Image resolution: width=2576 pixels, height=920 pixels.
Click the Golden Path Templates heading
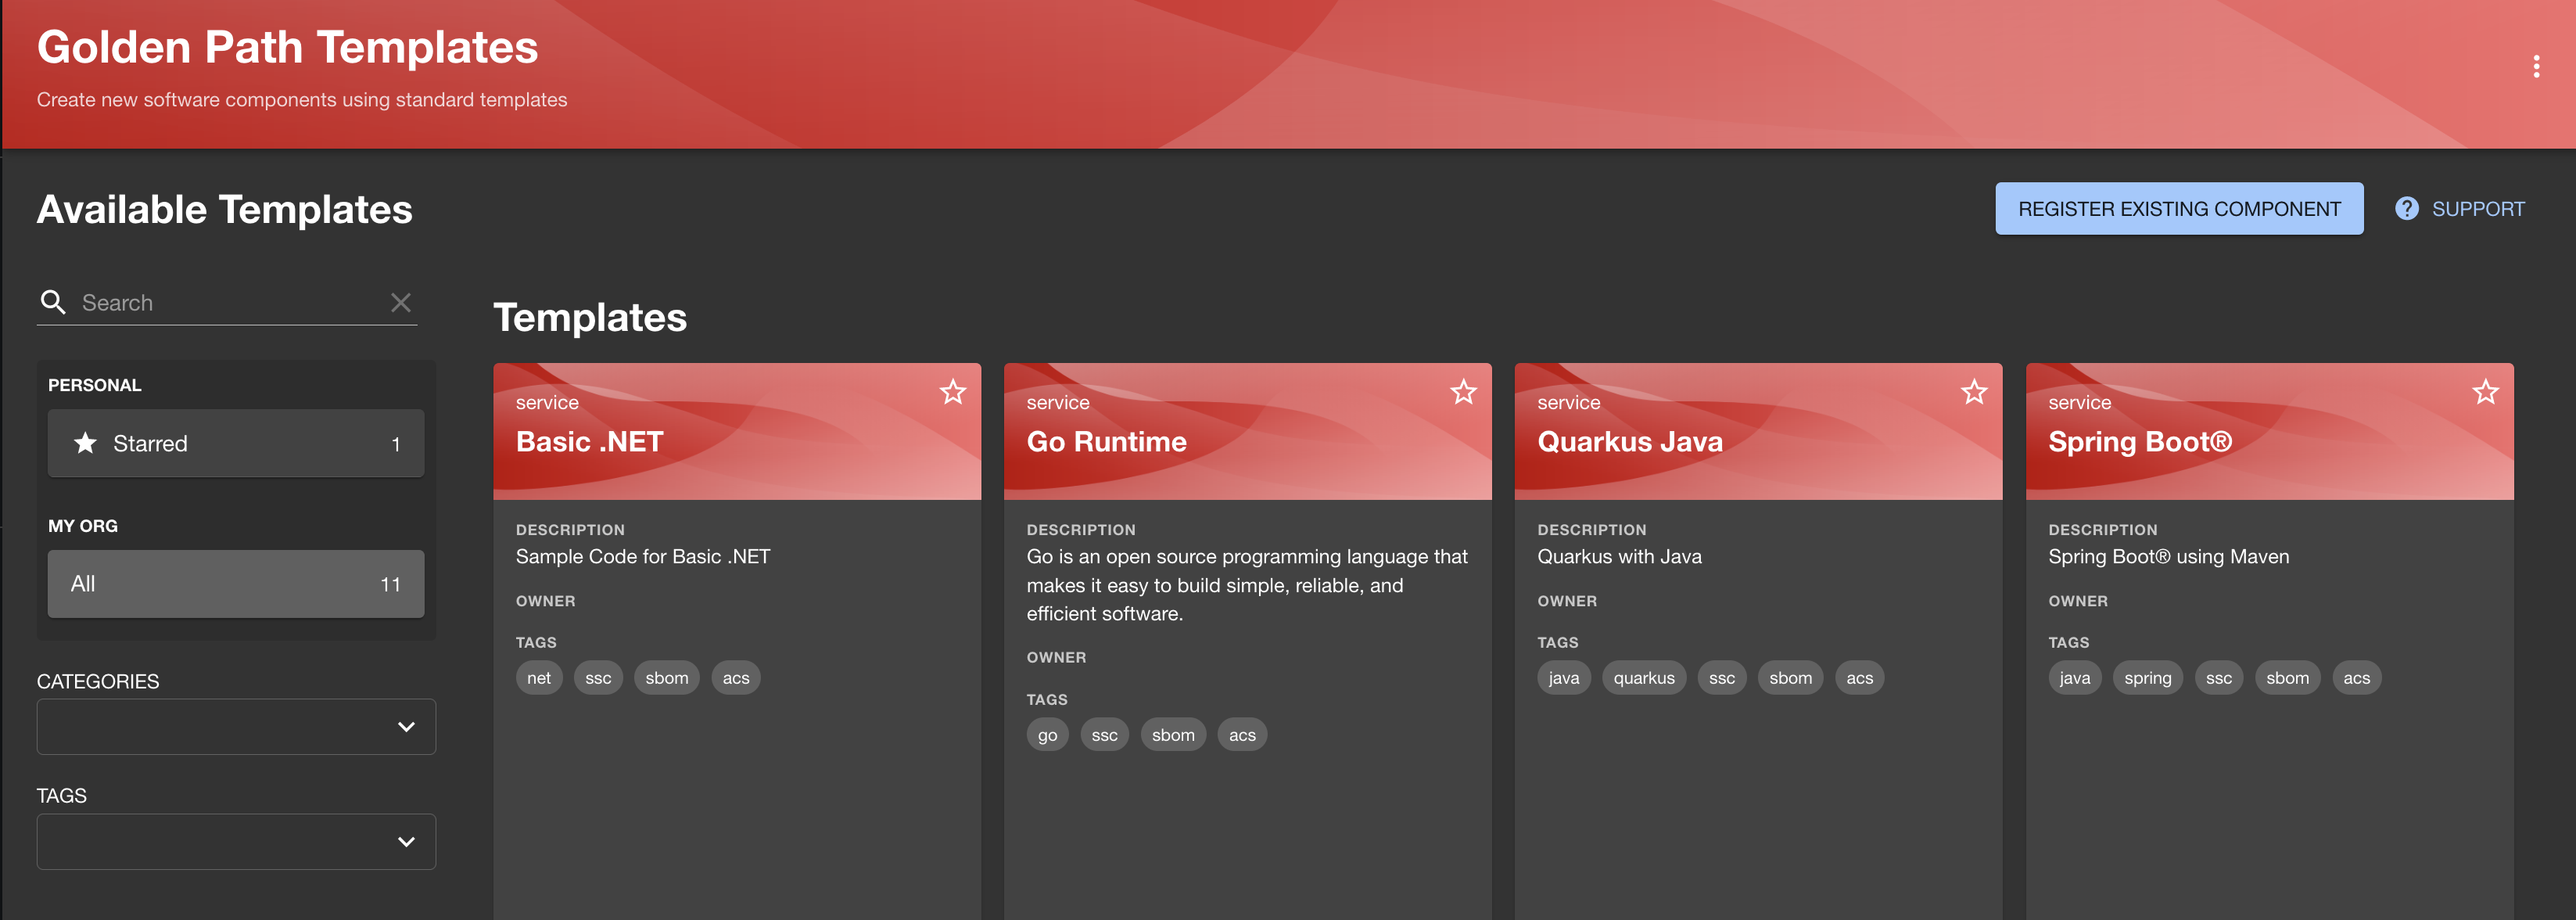[287, 47]
